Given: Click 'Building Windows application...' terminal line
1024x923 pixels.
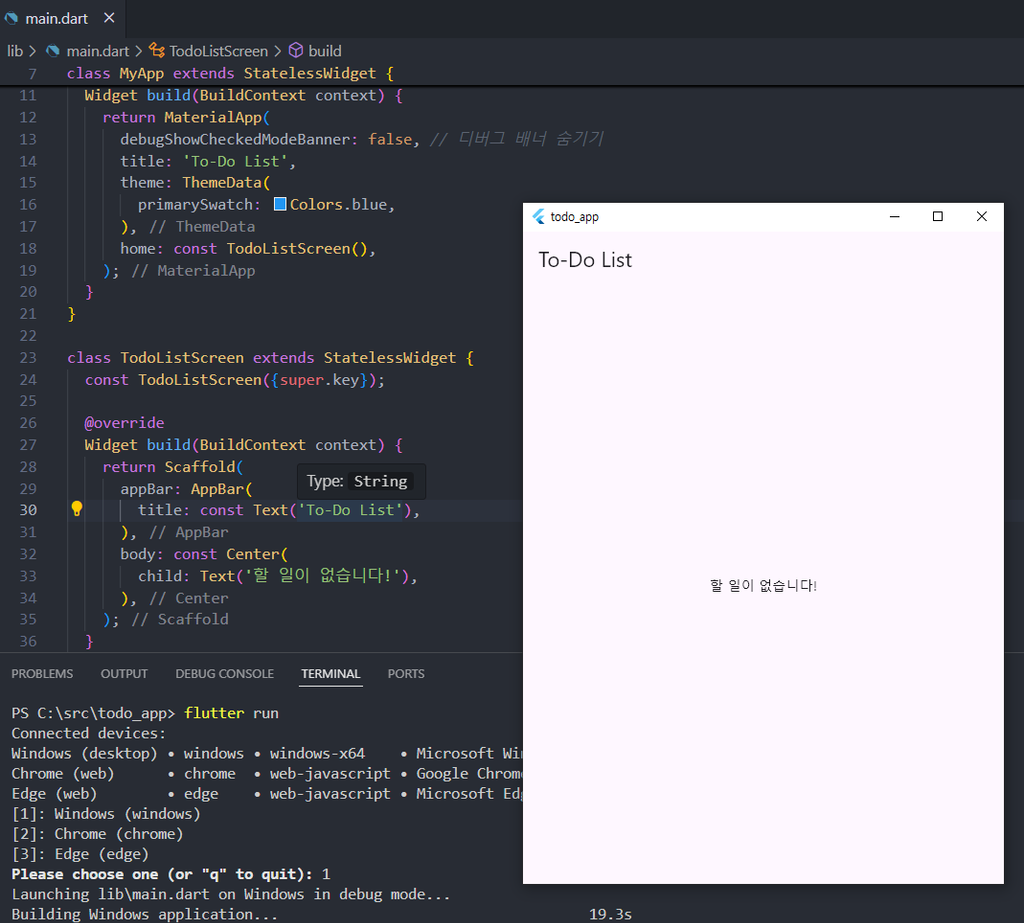Looking at the screenshot, I should (144, 915).
